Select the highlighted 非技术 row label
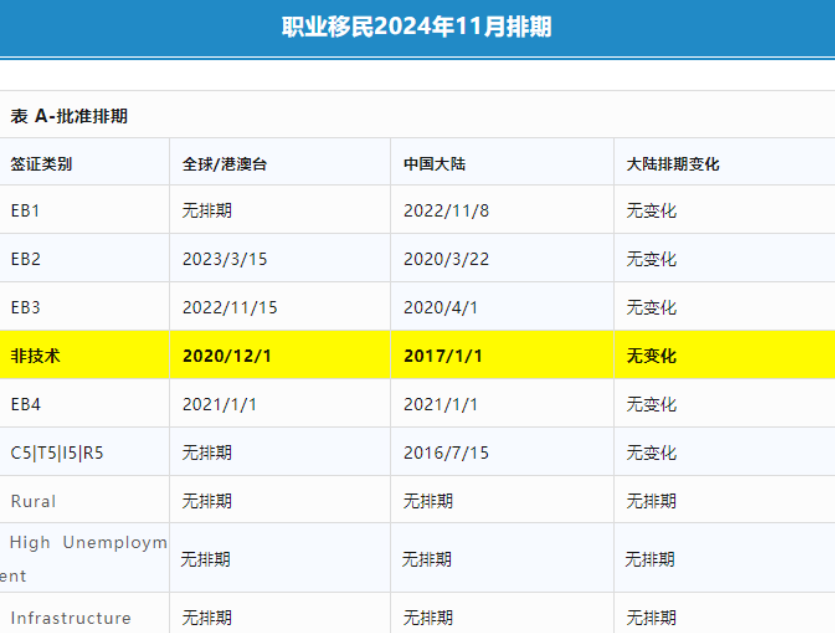Viewport: 835px width, 633px height. tap(35, 356)
